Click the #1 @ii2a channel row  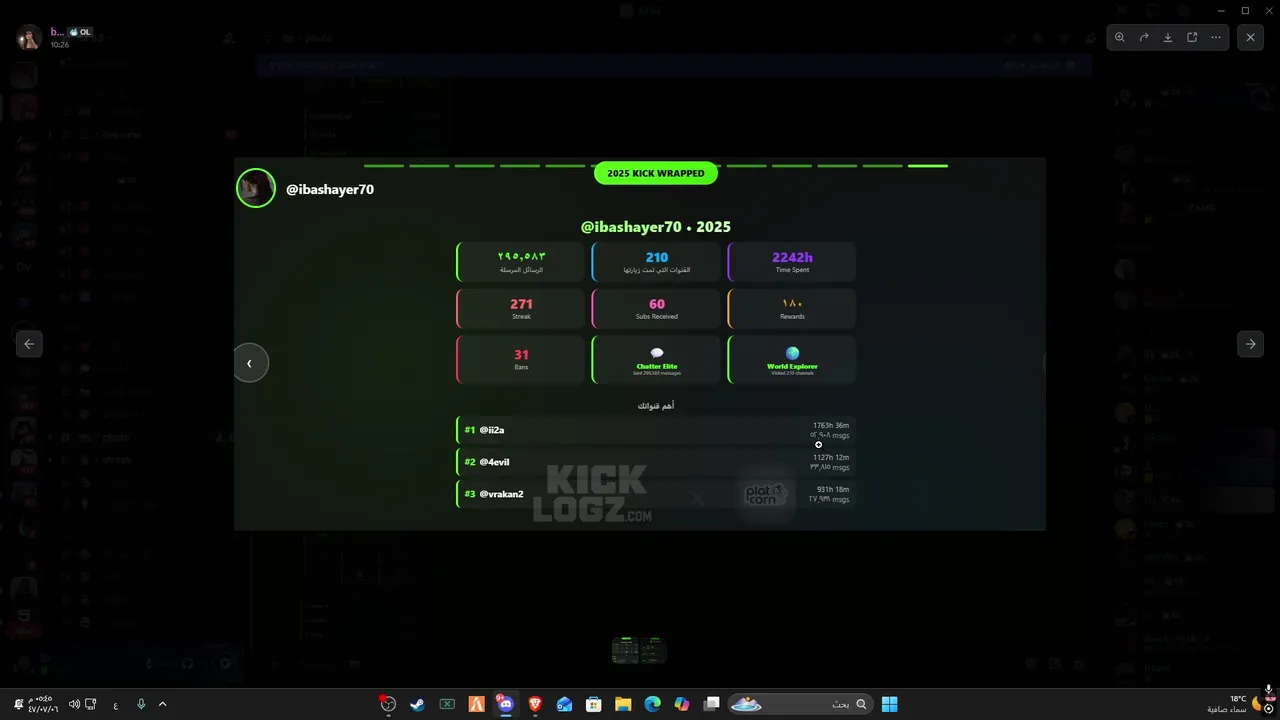pos(656,430)
